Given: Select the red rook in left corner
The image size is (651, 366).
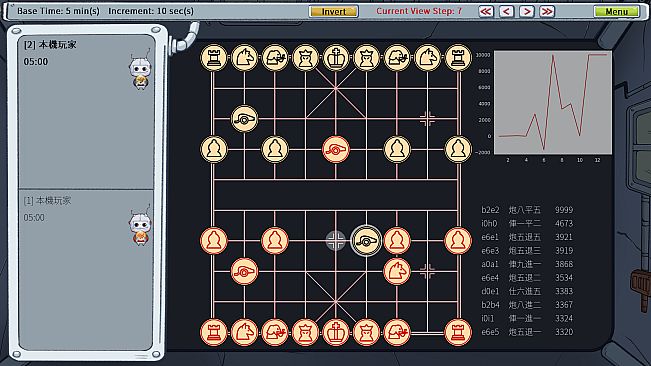Looking at the screenshot, I should click(213, 332).
